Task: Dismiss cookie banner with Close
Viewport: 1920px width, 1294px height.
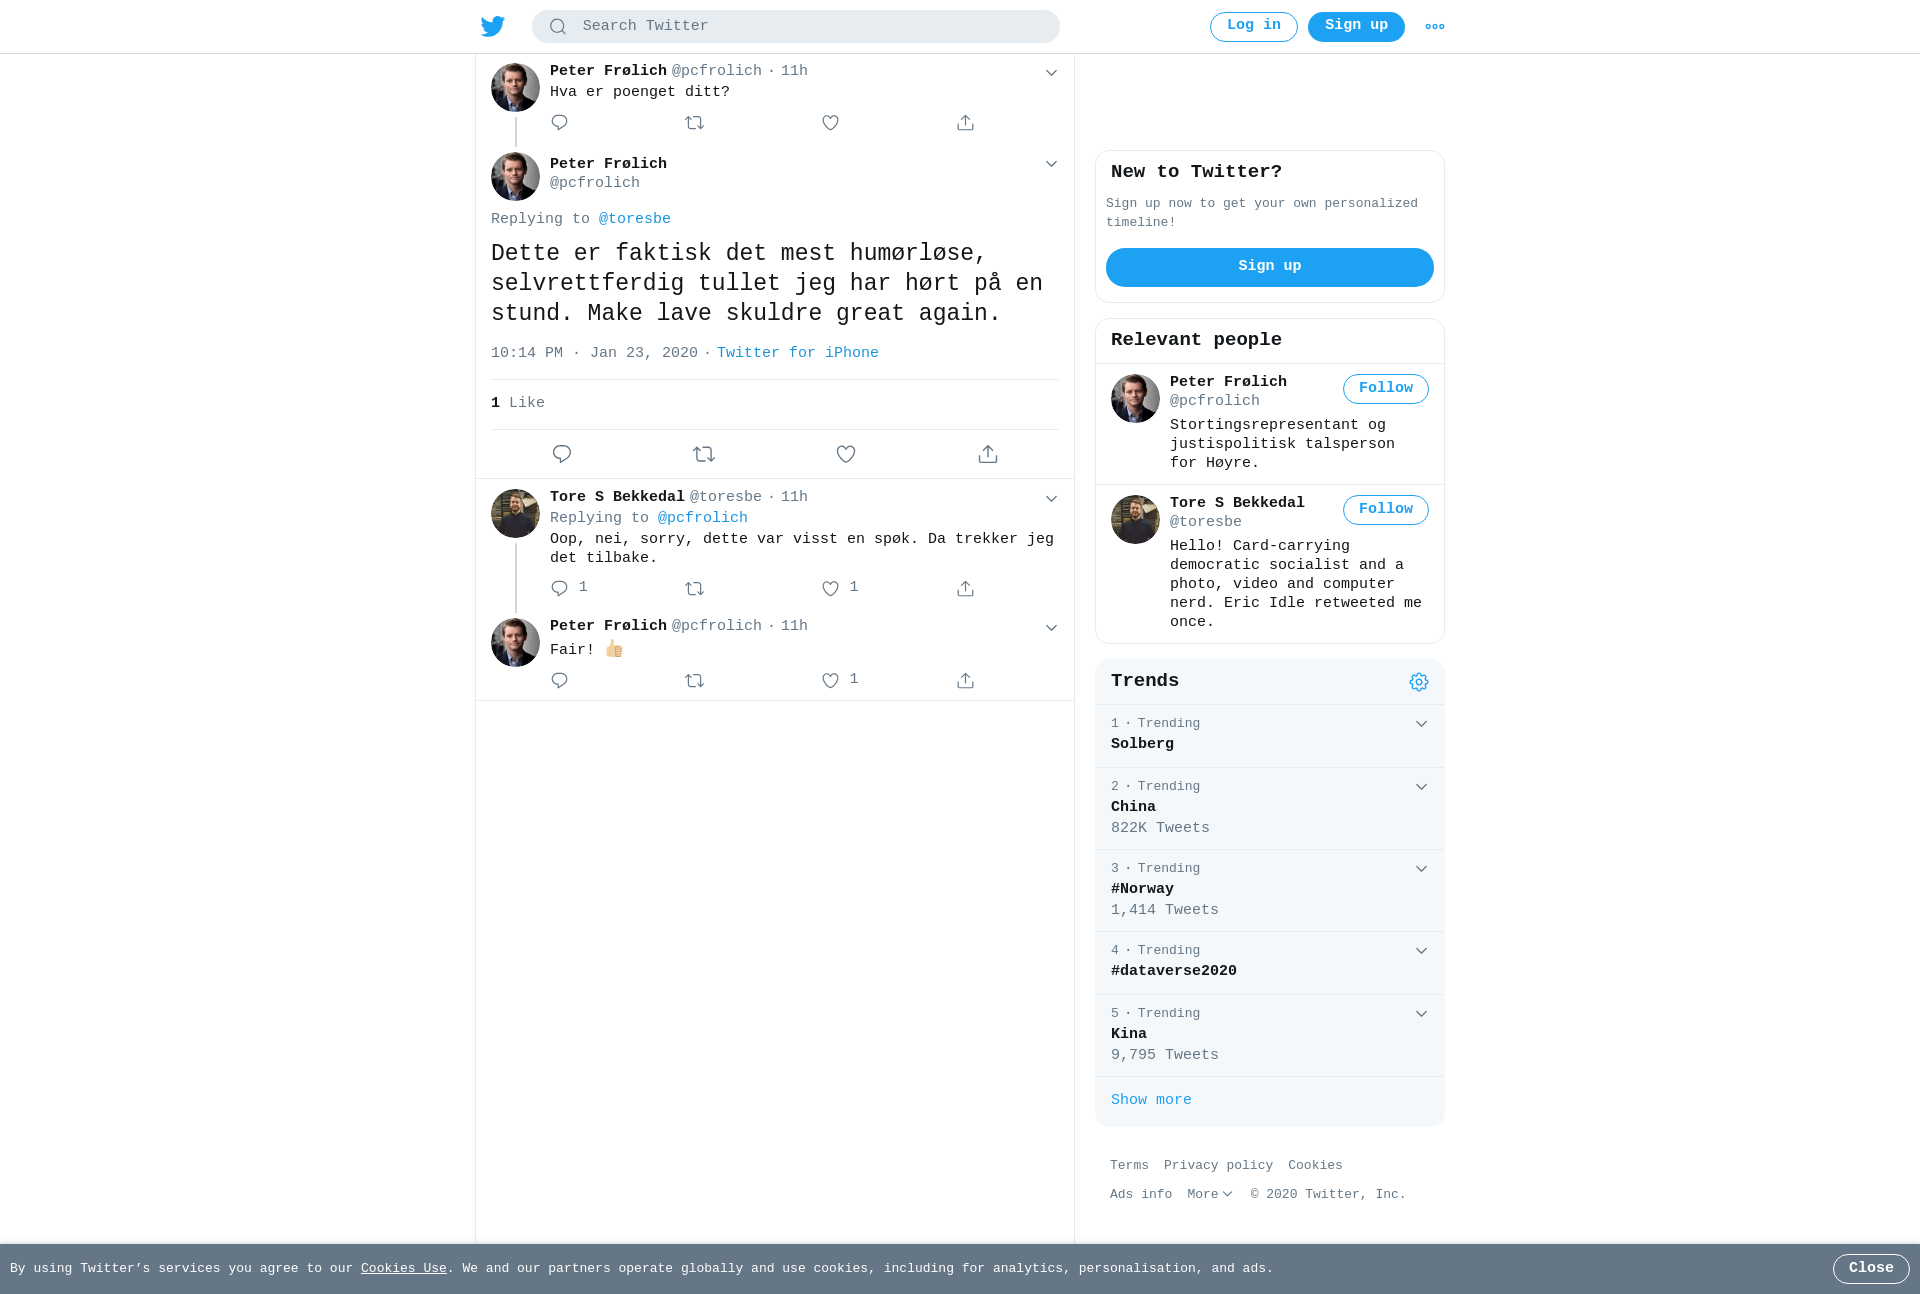Action: tap(1871, 1269)
